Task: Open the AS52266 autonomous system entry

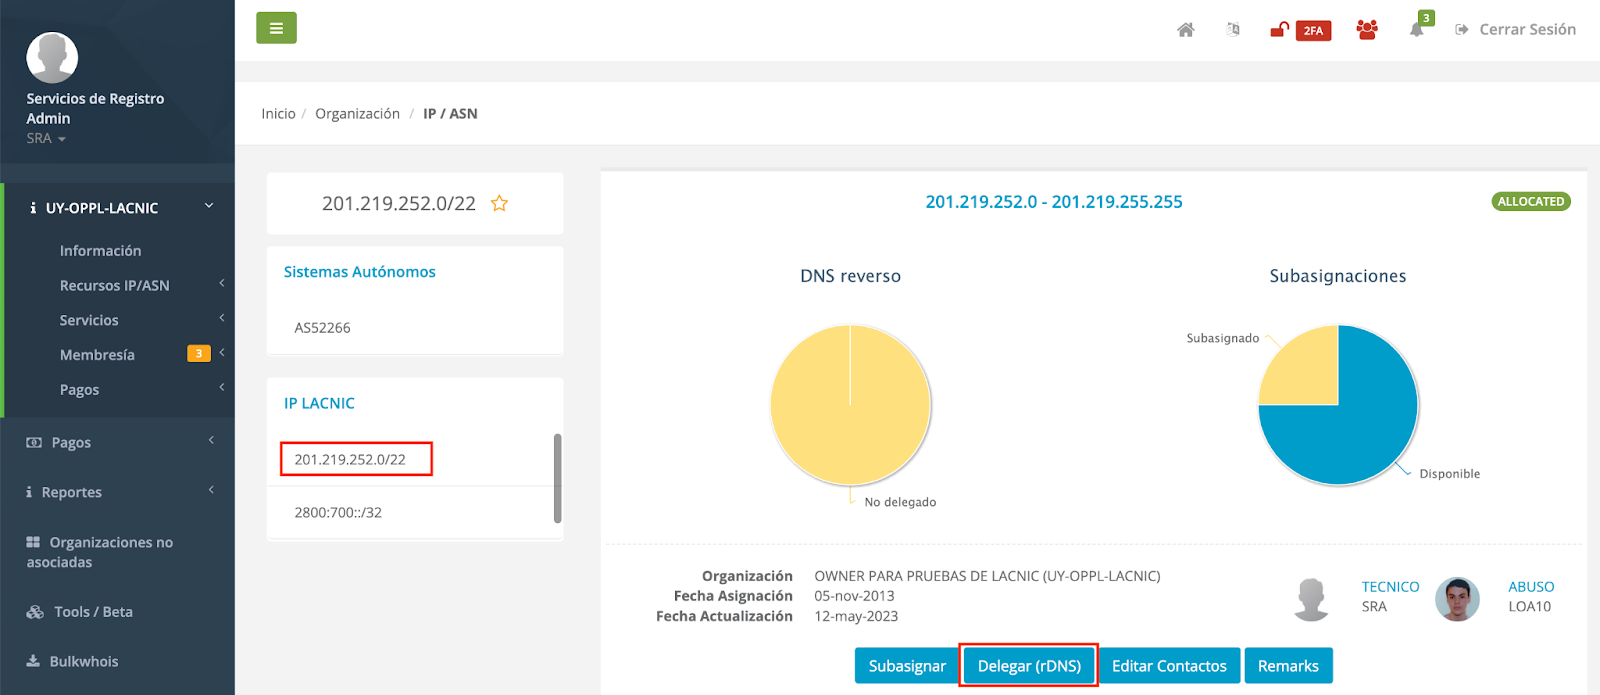Action: click(322, 328)
